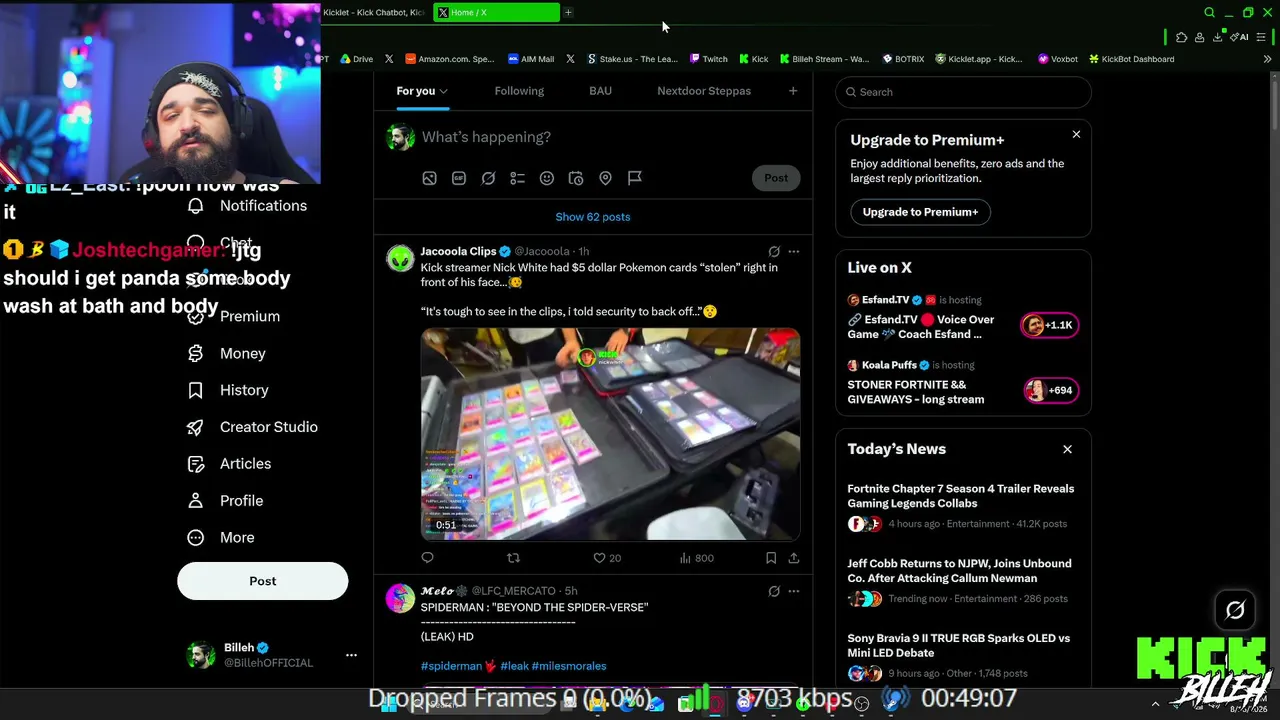Screen dimensions: 1280x720
Task: Open browser extensions puzzle icon
Action: (x=1182, y=38)
